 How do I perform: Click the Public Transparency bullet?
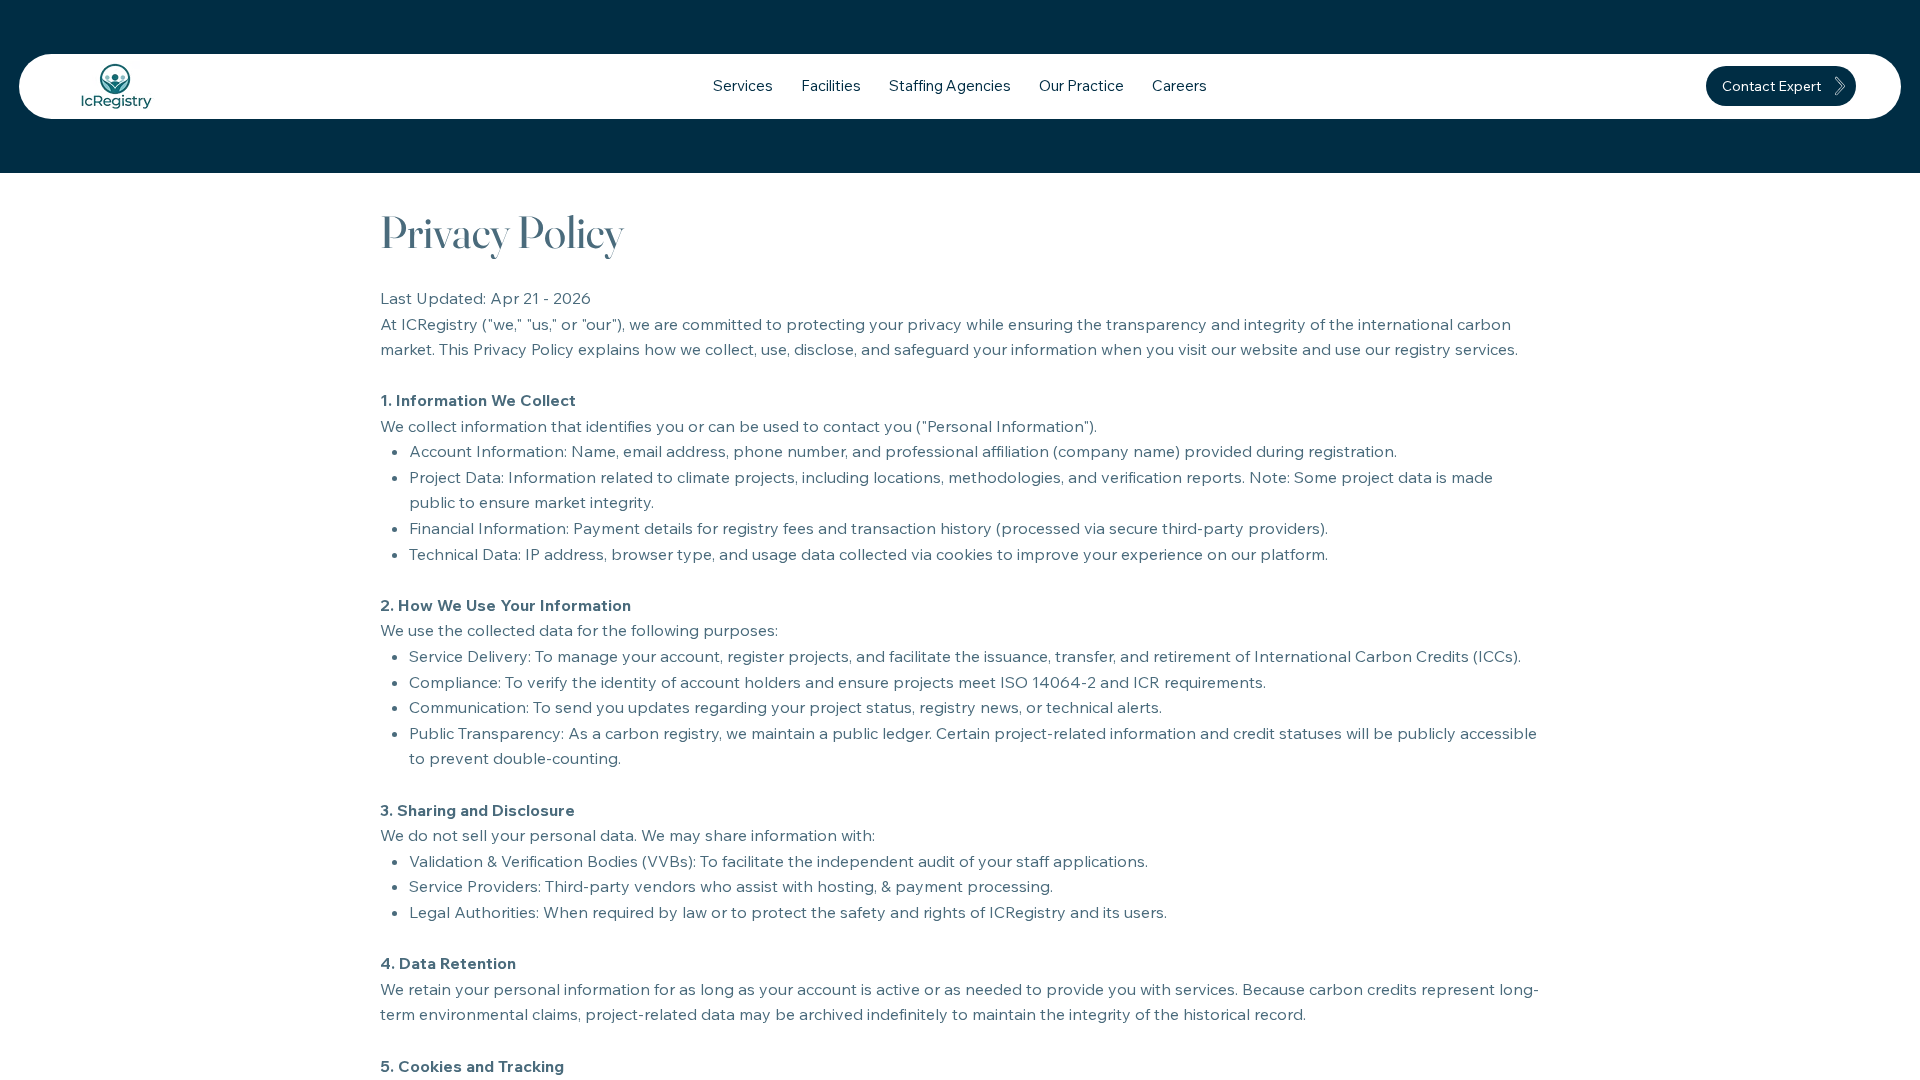click(x=973, y=746)
